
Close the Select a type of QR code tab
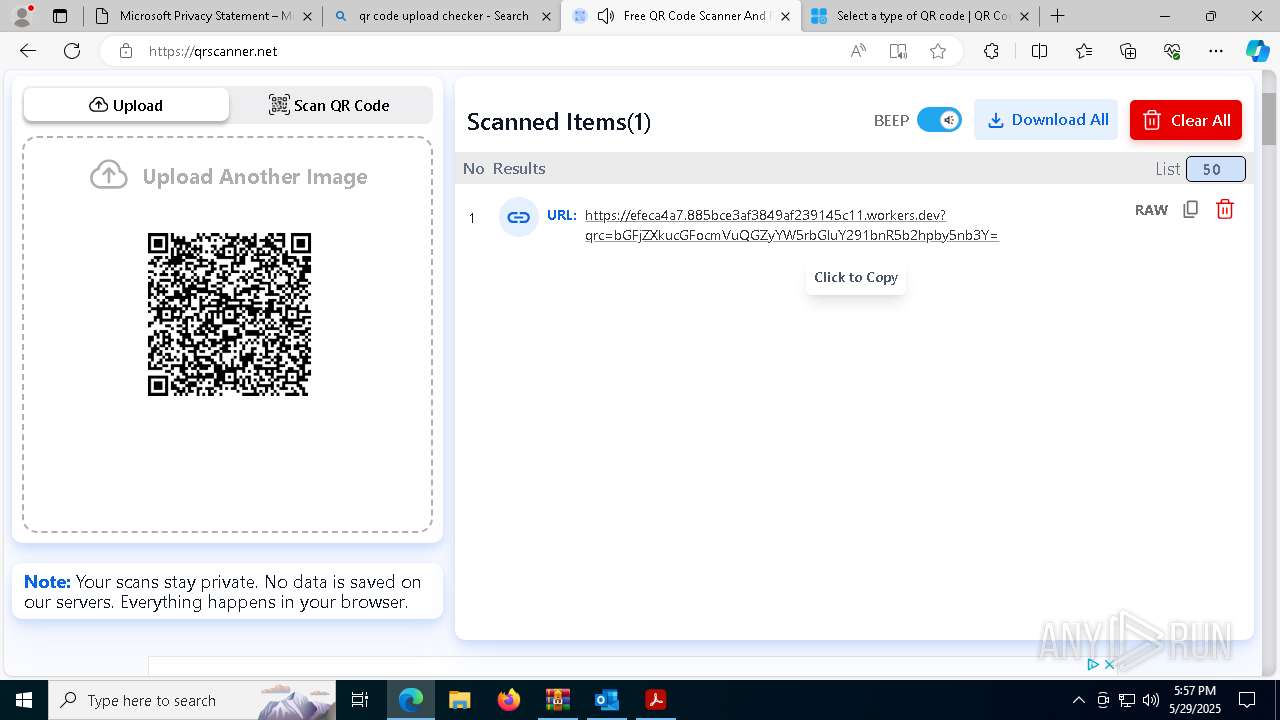1024,16
